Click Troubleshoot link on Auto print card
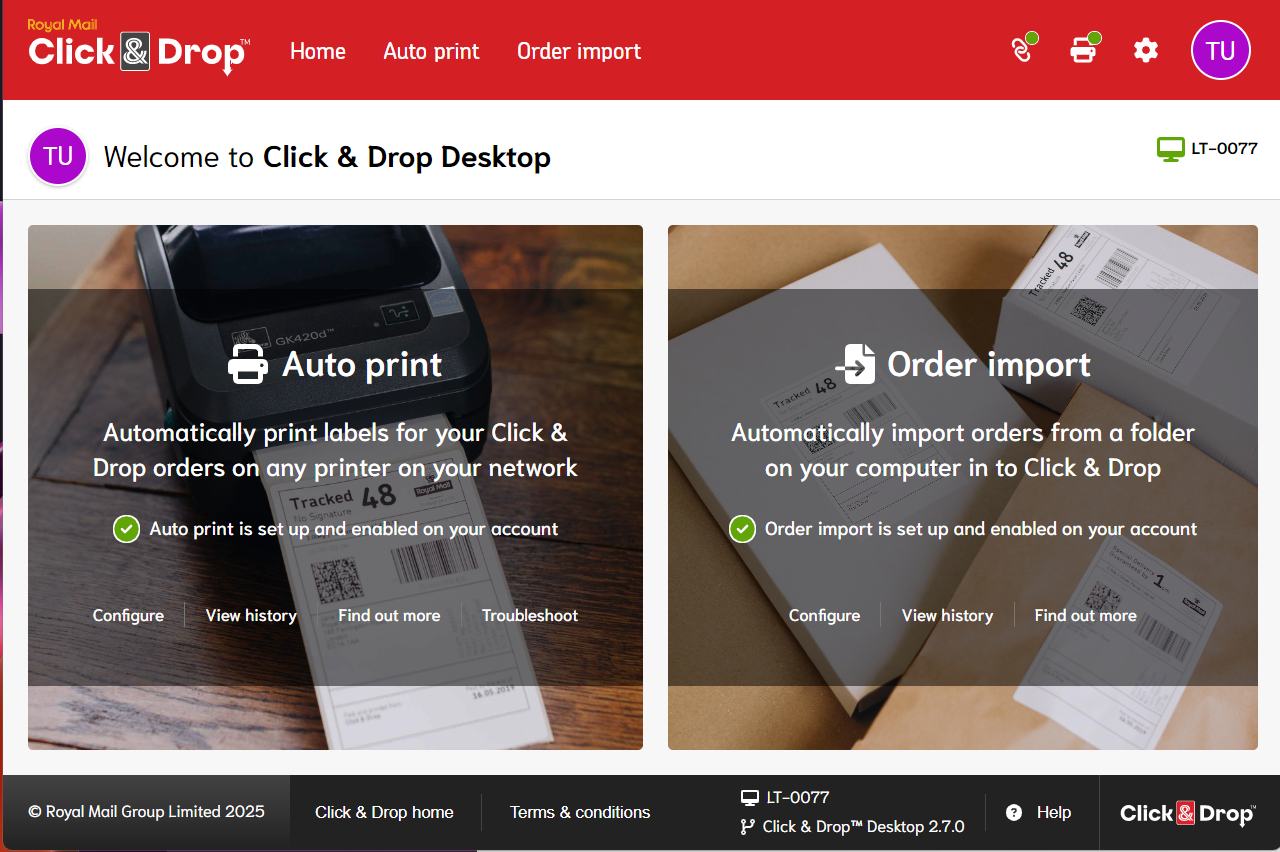Image resolution: width=1280 pixels, height=852 pixels. (530, 615)
